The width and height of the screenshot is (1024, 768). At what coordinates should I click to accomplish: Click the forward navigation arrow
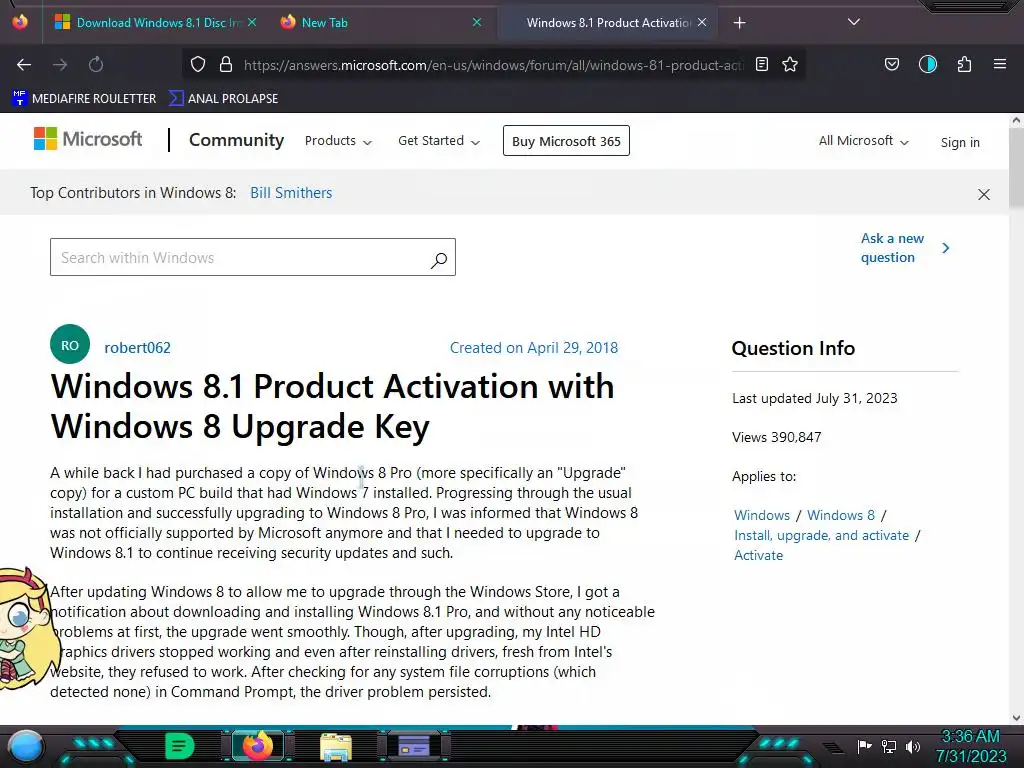click(x=60, y=65)
